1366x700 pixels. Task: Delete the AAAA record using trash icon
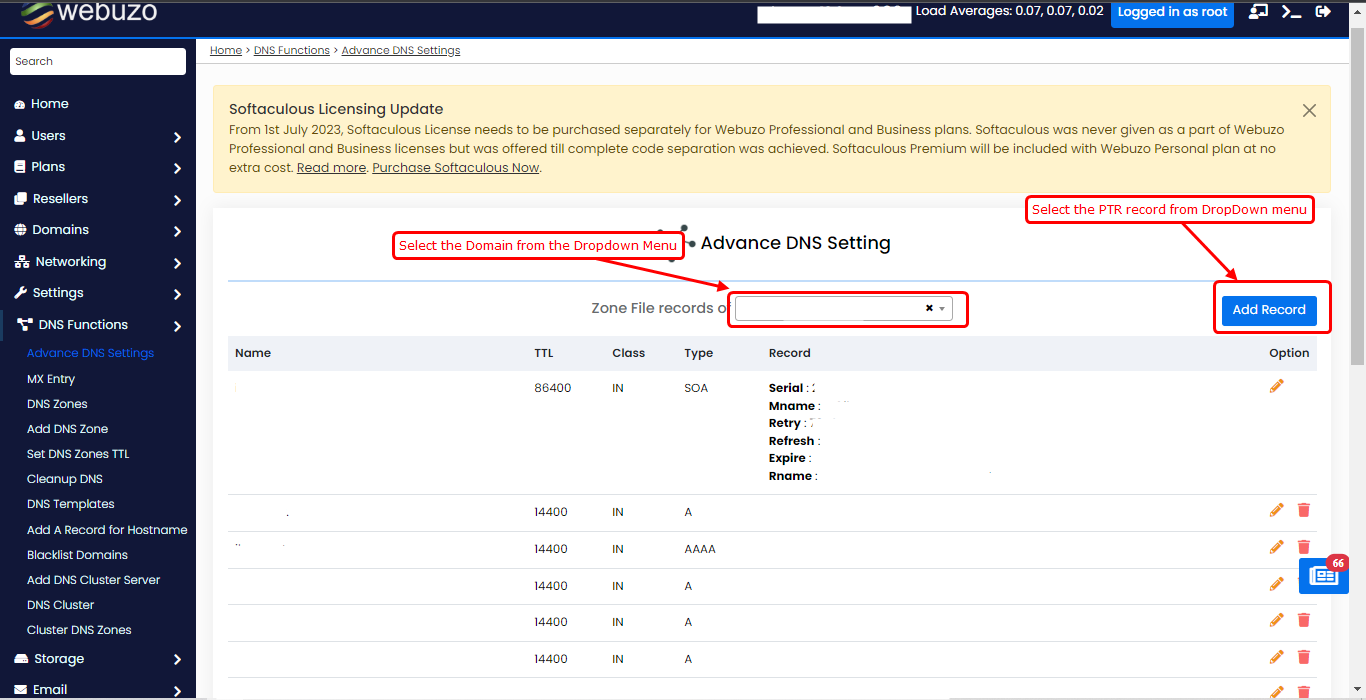click(x=1303, y=547)
